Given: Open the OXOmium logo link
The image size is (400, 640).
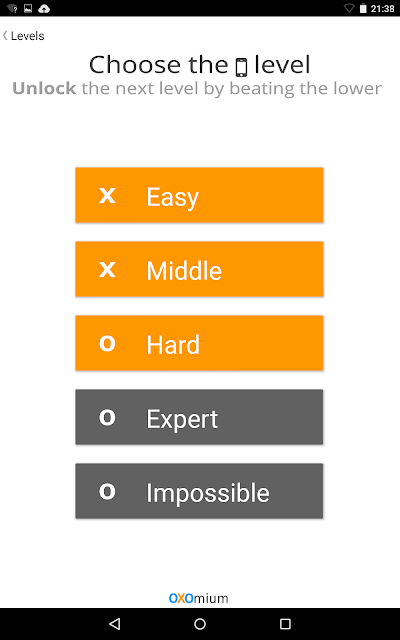Looking at the screenshot, I should point(199,598).
